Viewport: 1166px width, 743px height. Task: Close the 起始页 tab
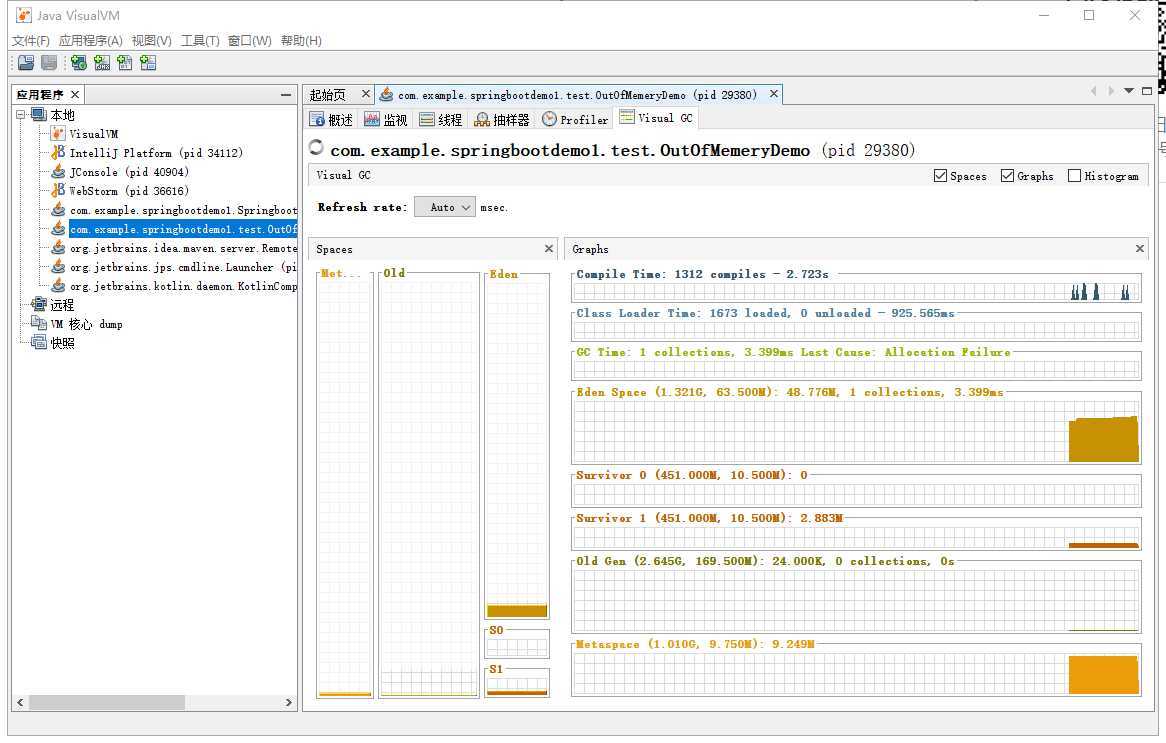tap(365, 94)
